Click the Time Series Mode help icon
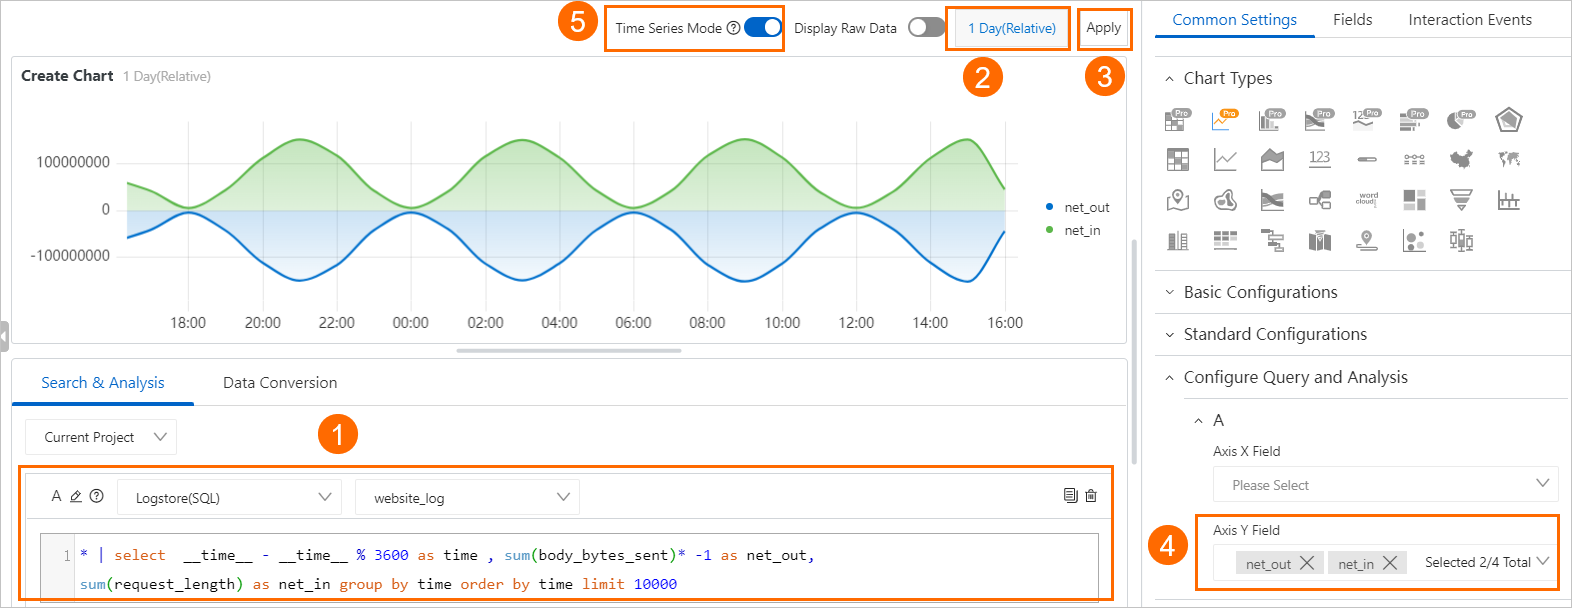This screenshot has width=1572, height=608. (733, 28)
